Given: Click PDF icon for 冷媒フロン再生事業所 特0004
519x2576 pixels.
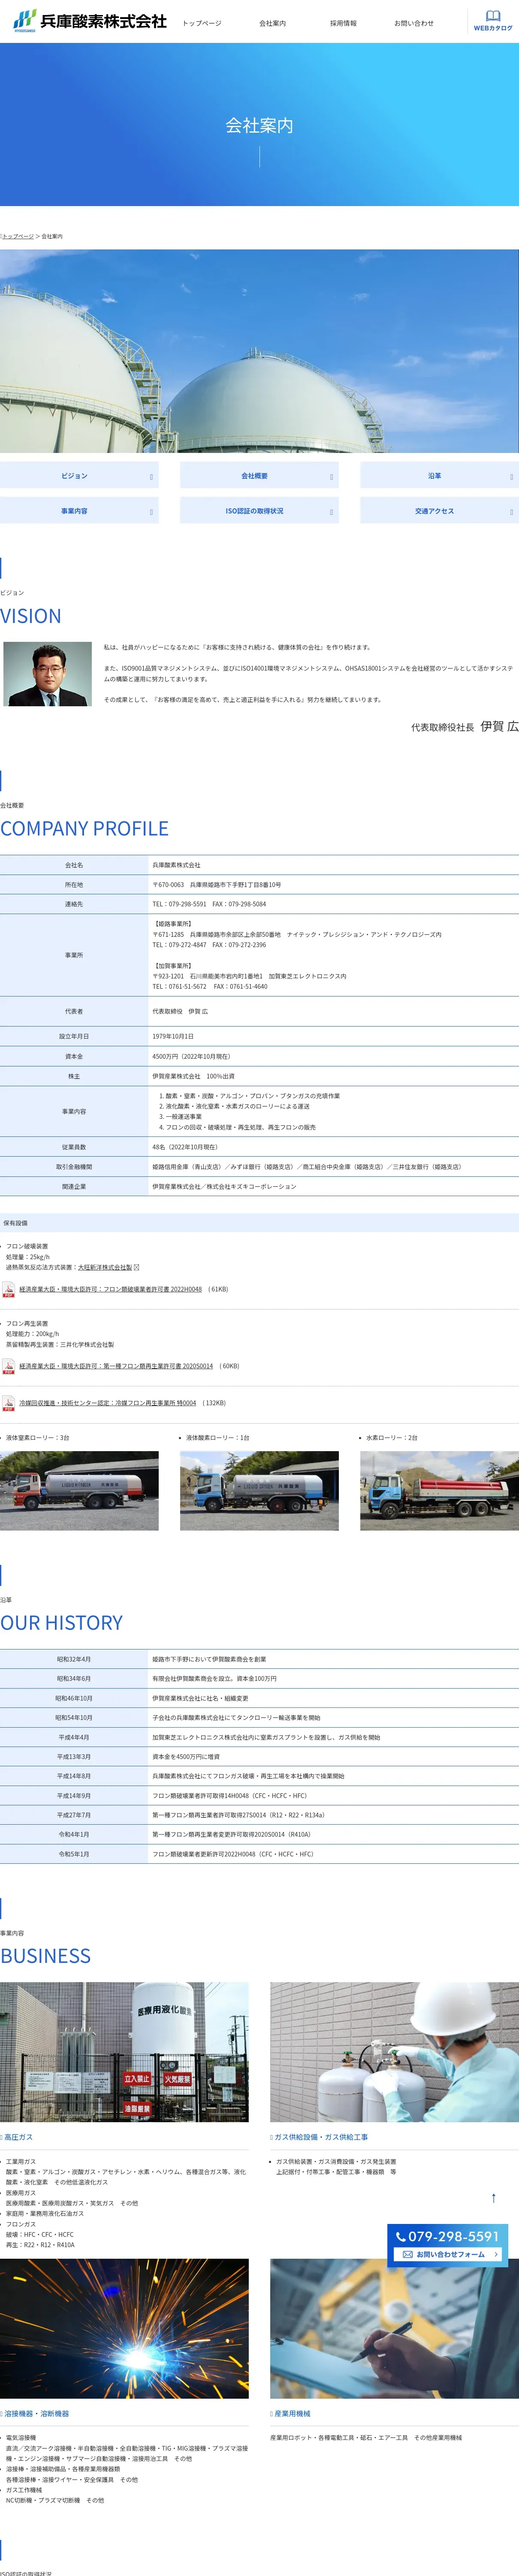Looking at the screenshot, I should (8, 1404).
